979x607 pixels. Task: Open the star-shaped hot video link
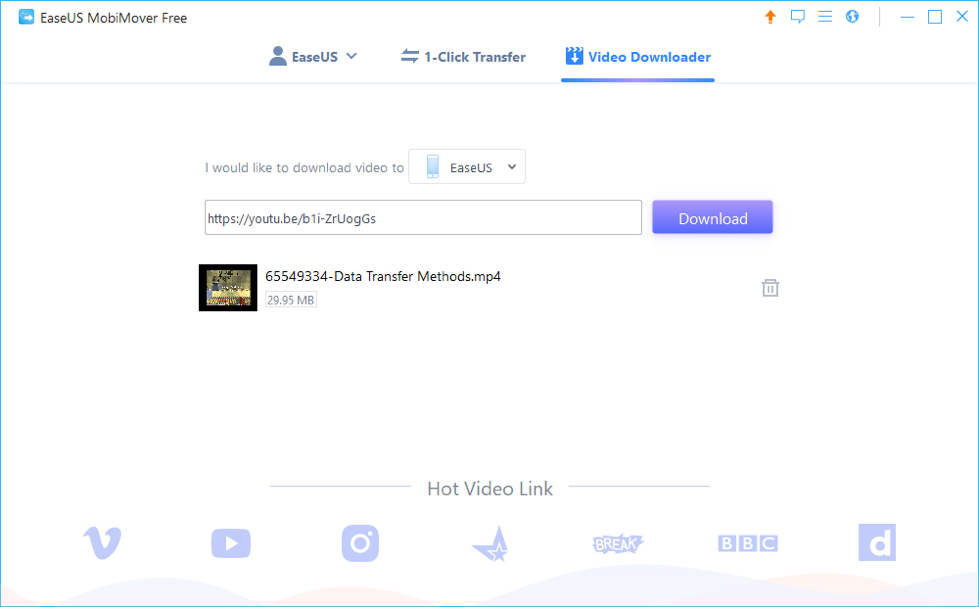pos(491,544)
